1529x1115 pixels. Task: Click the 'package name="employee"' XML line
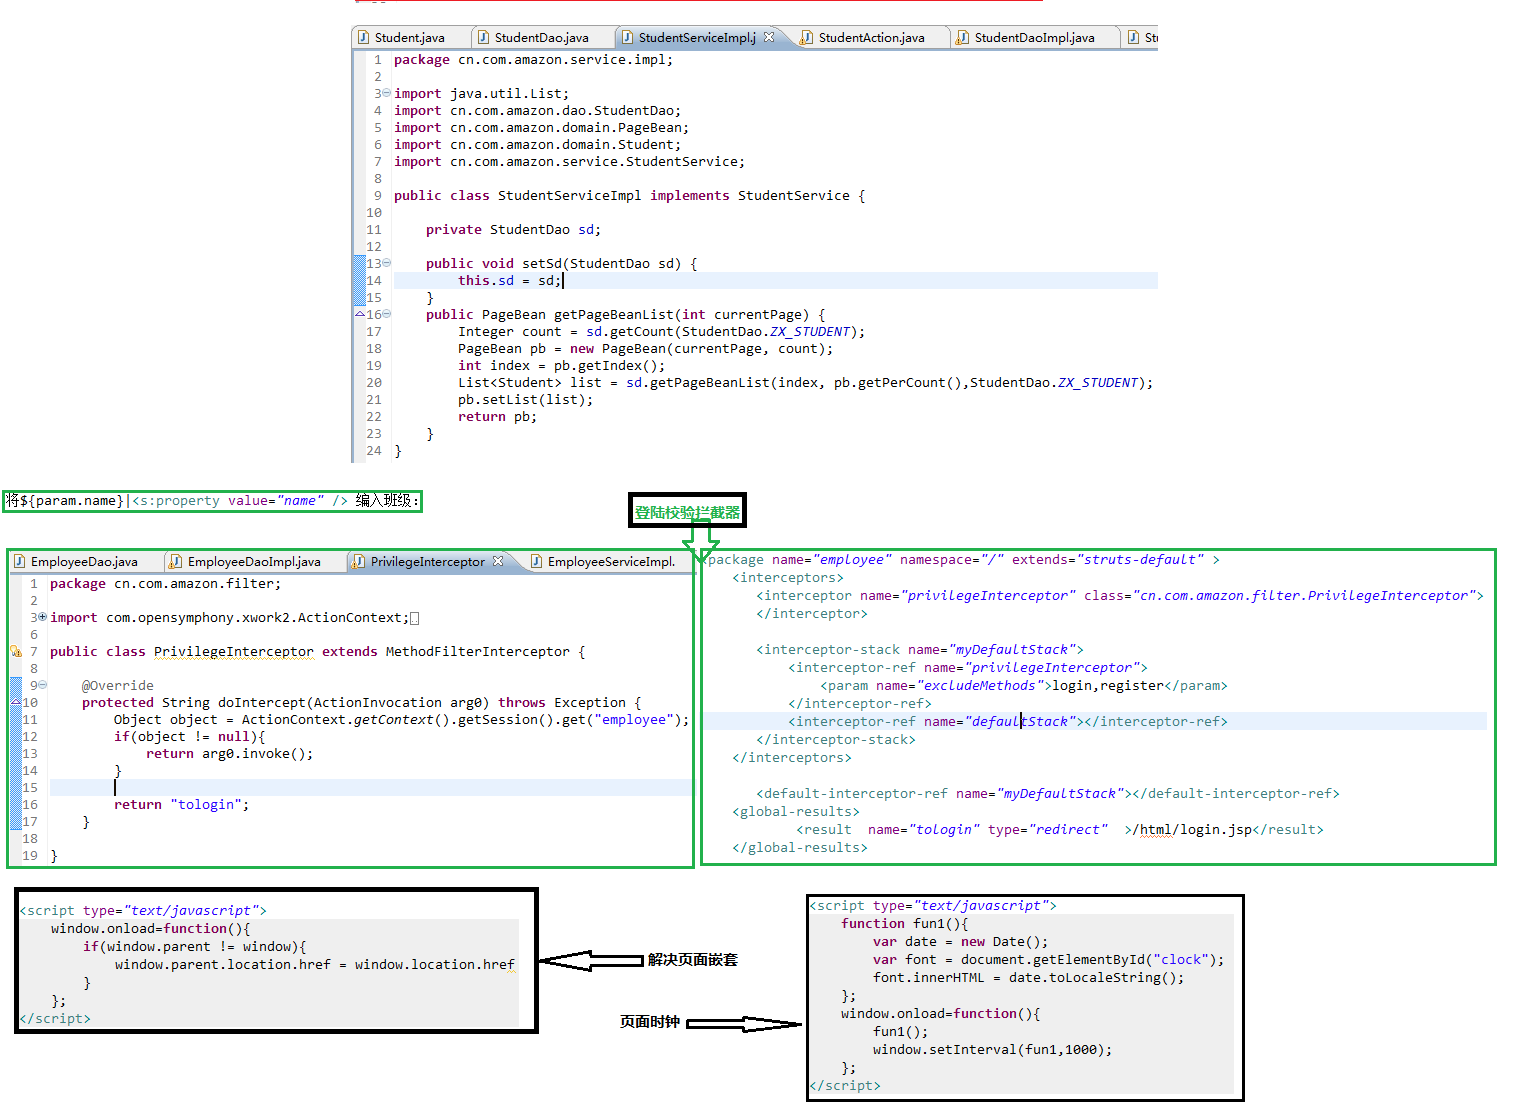[962, 559]
